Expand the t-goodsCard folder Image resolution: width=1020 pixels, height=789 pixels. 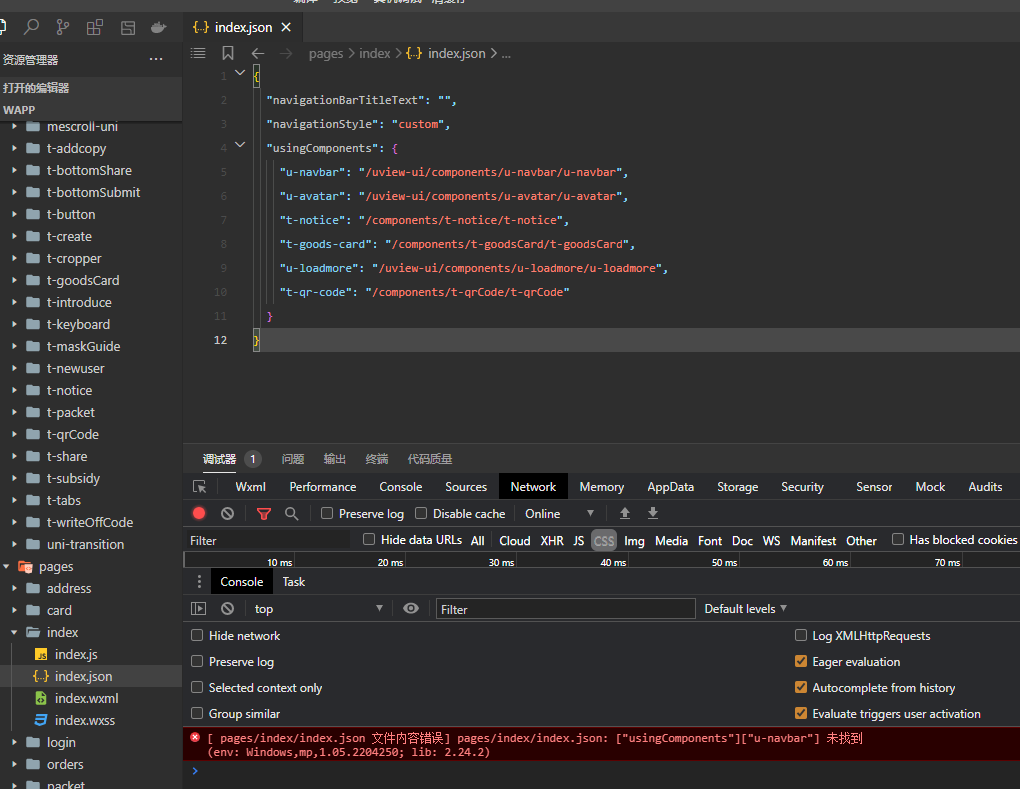tap(82, 280)
